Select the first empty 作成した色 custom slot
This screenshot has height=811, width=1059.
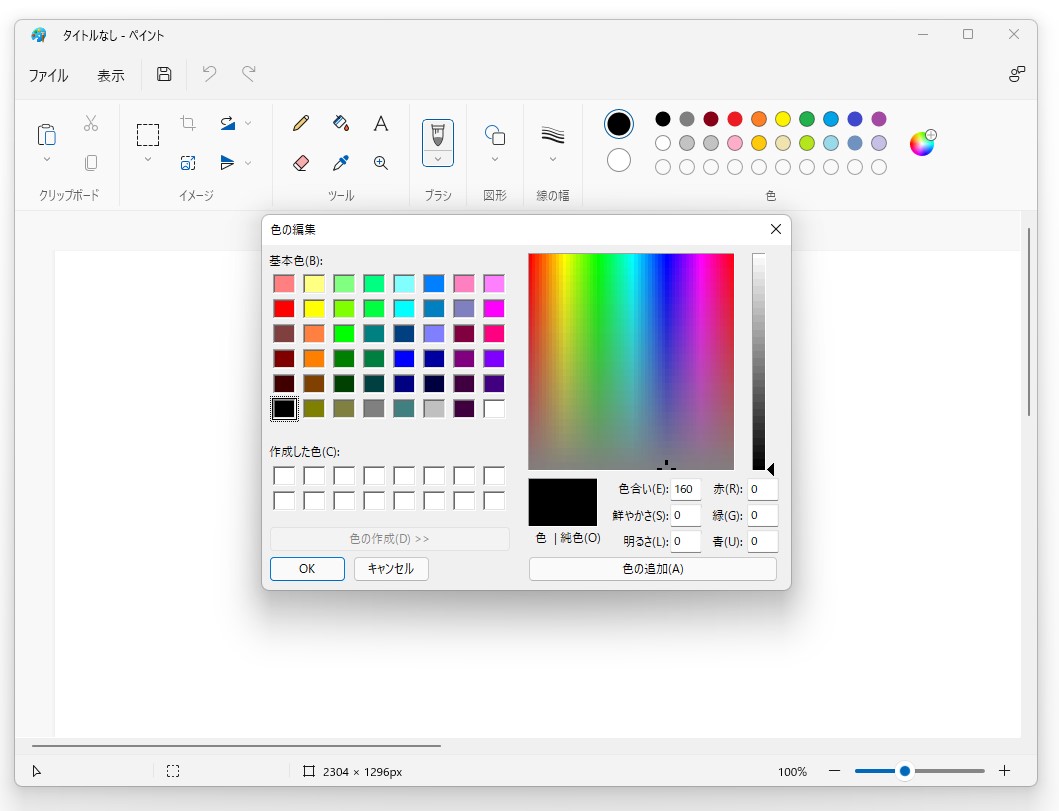pyautogui.click(x=284, y=475)
